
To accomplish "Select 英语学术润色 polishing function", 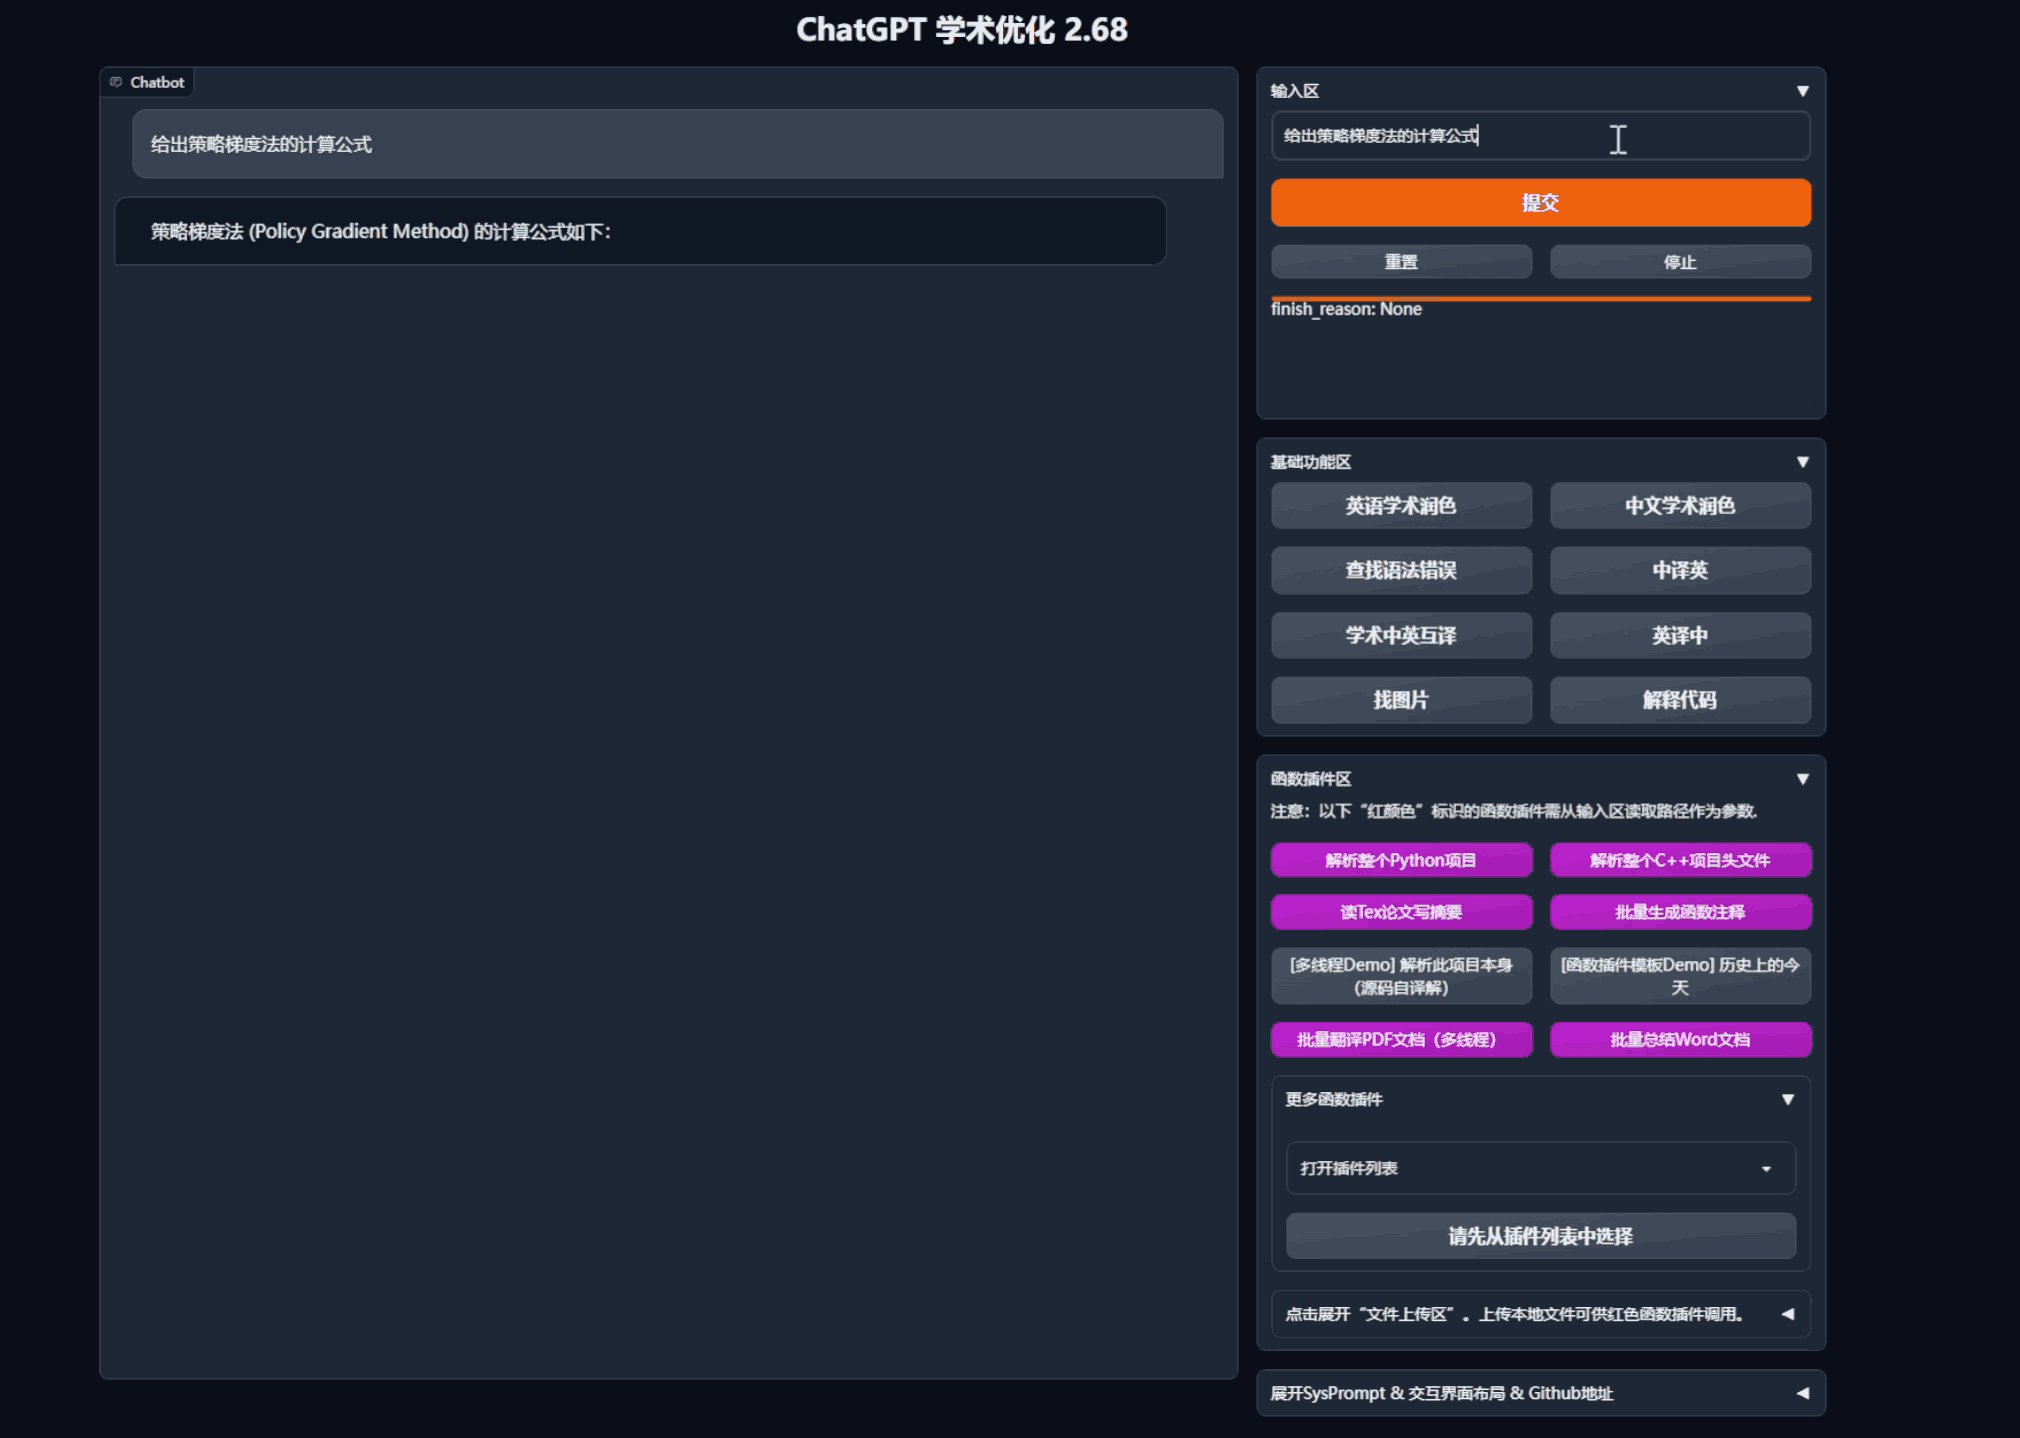I will click(x=1401, y=505).
